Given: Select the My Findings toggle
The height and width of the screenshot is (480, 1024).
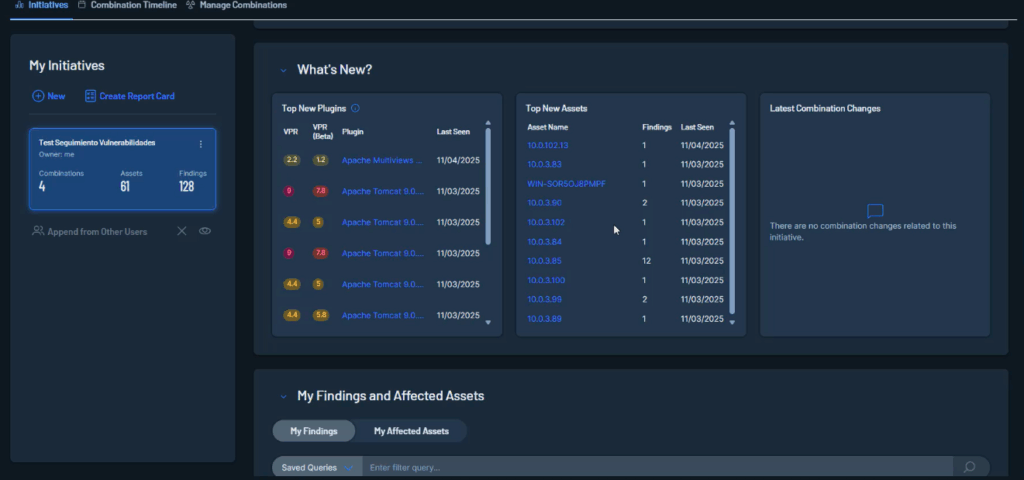Looking at the screenshot, I should (x=314, y=431).
